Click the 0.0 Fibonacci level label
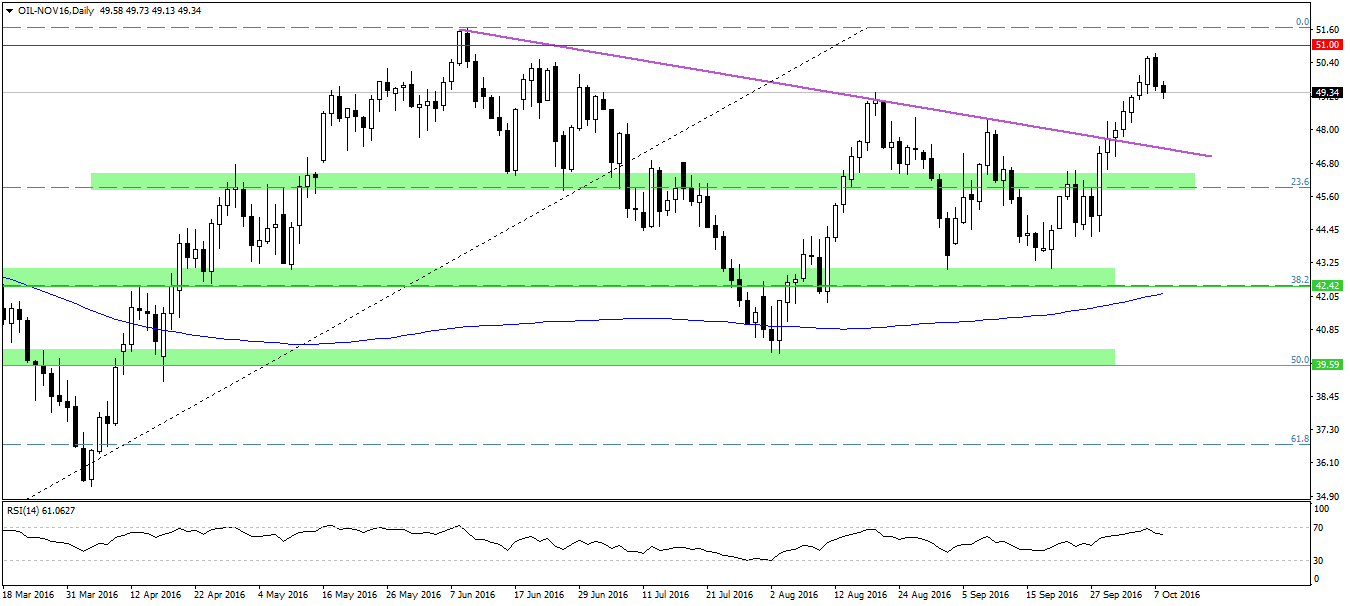 [1303, 21]
